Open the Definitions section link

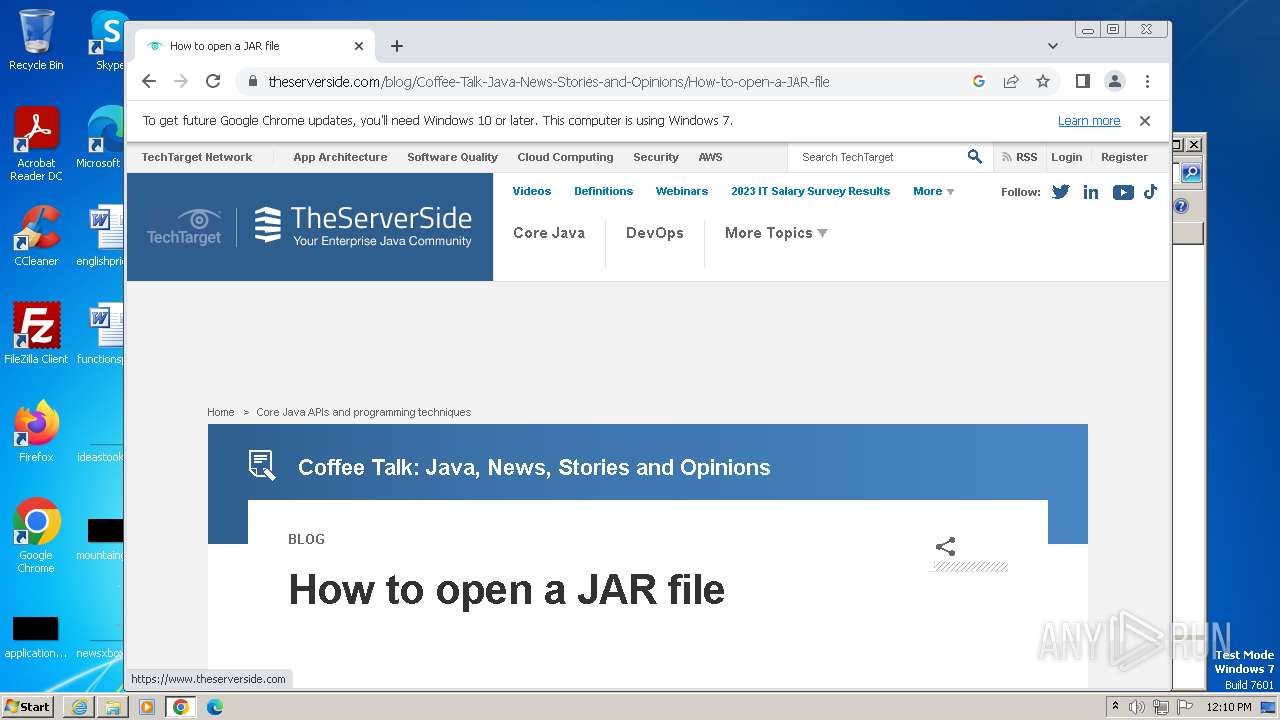[603, 191]
